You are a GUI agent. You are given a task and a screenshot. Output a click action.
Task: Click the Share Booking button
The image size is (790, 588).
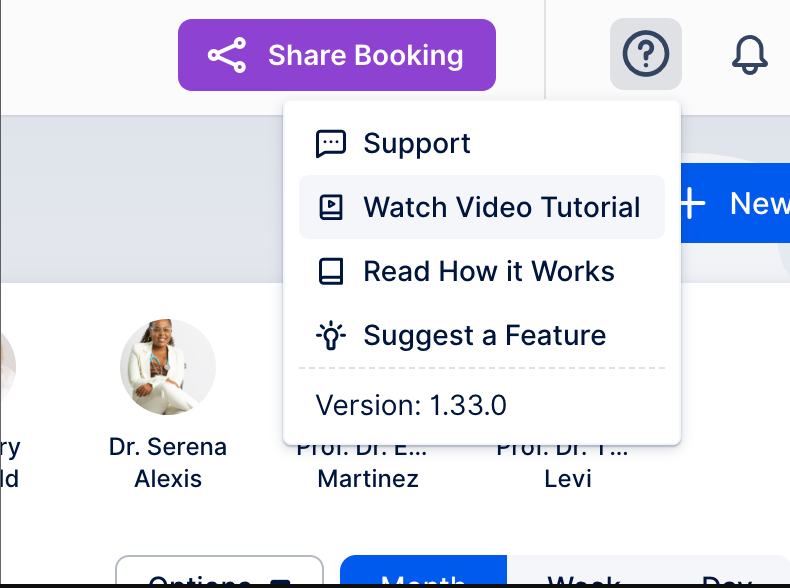coord(337,55)
